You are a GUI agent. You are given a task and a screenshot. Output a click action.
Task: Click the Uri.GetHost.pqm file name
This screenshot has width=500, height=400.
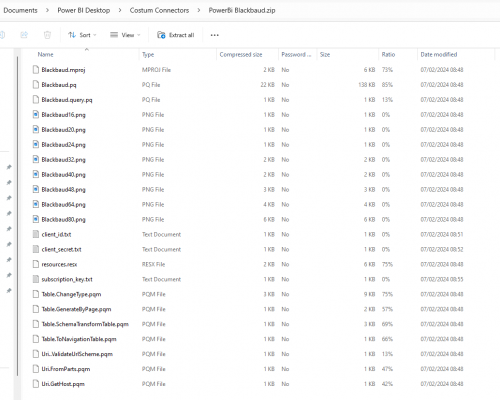click(x=63, y=384)
